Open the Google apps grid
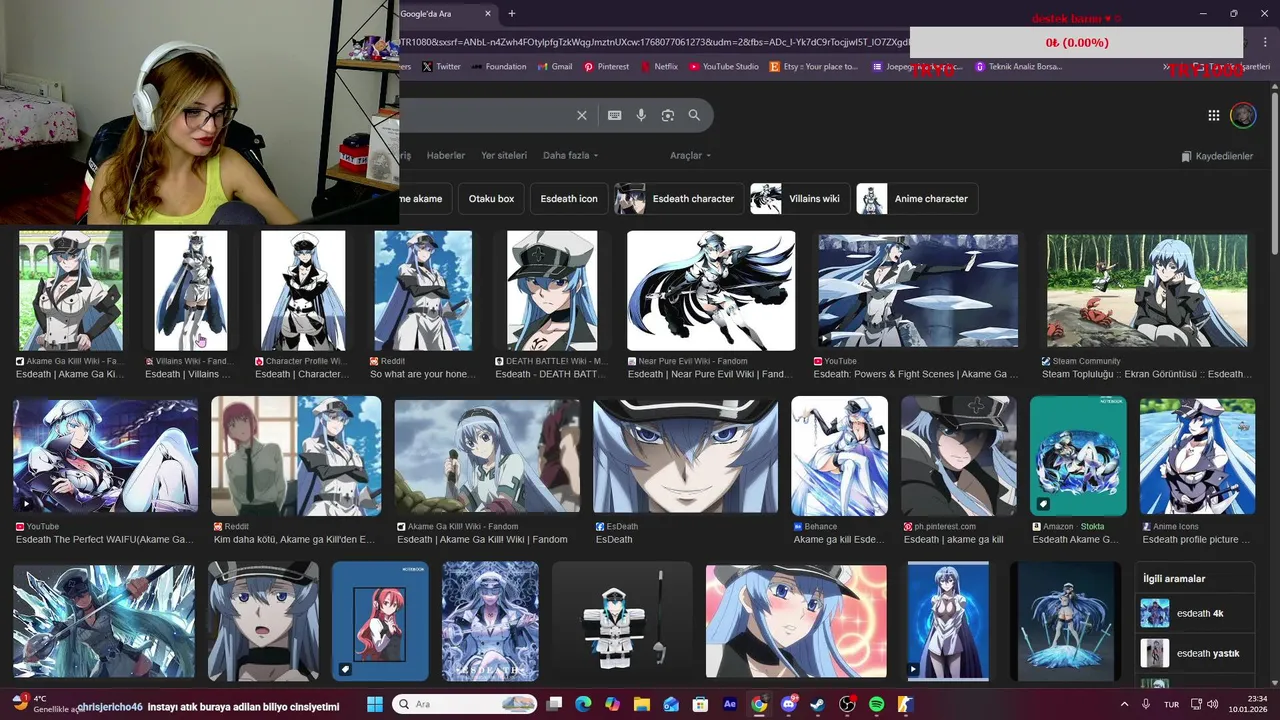The width and height of the screenshot is (1280, 720). click(1213, 115)
